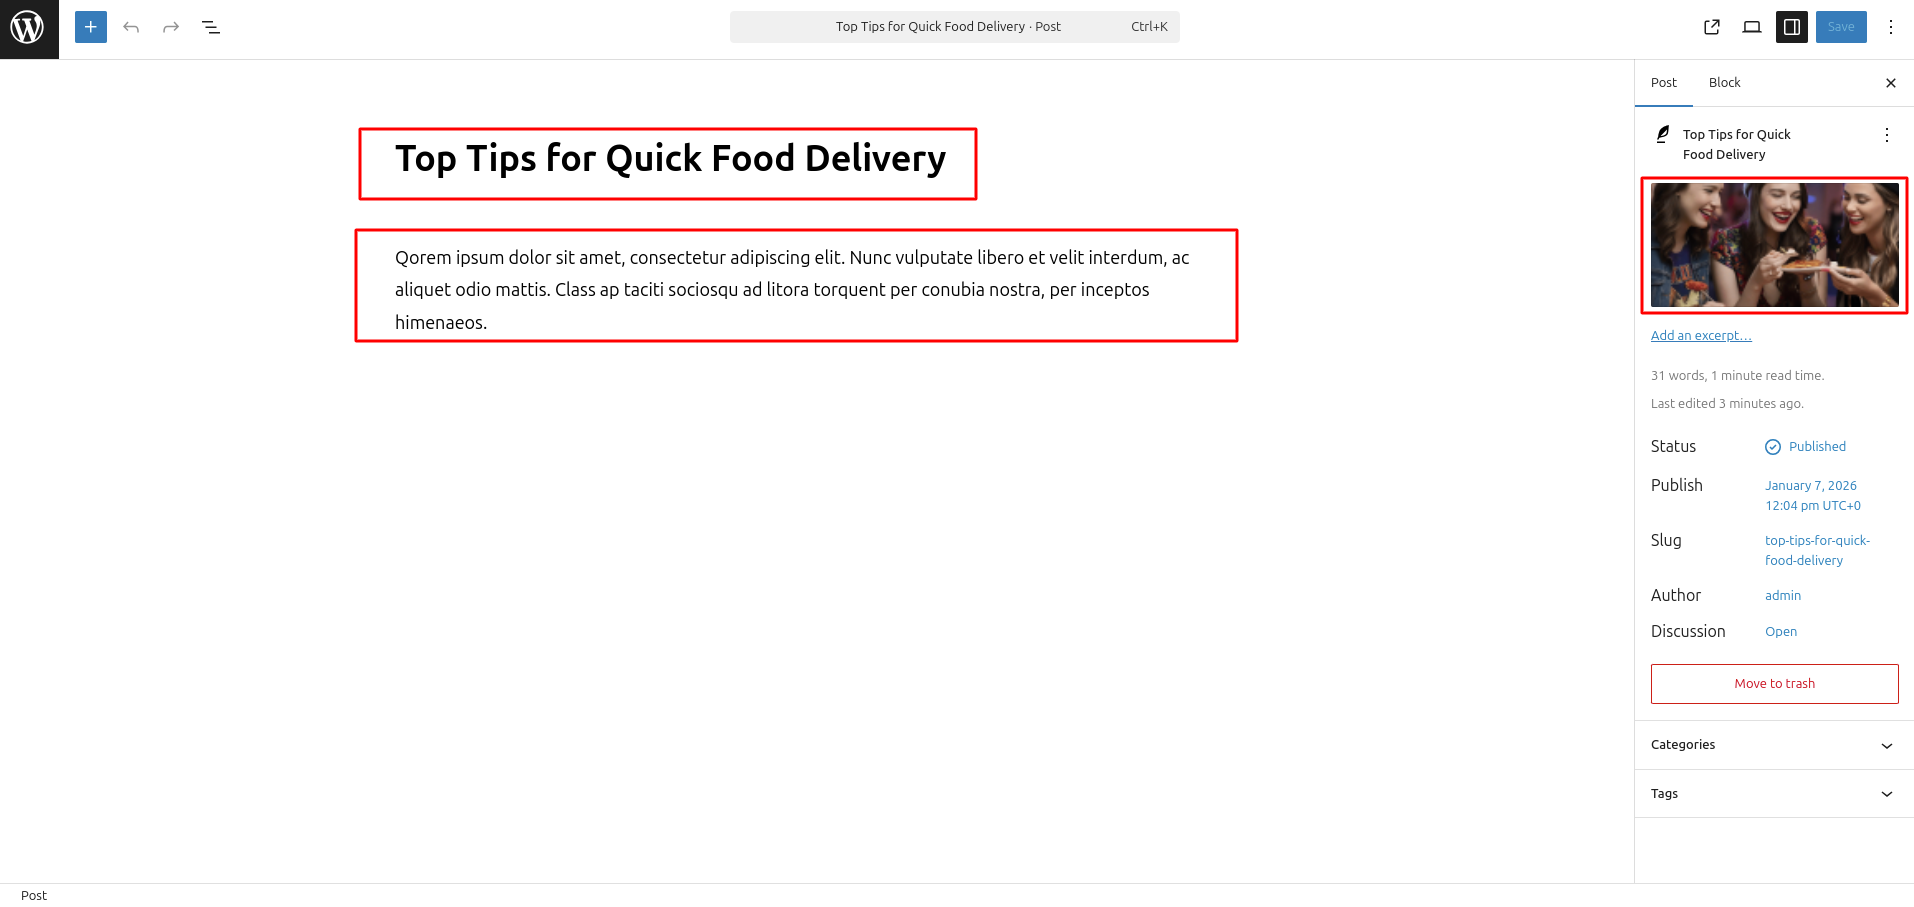
Task: Click the featured image thumbnail
Action: (1774, 245)
